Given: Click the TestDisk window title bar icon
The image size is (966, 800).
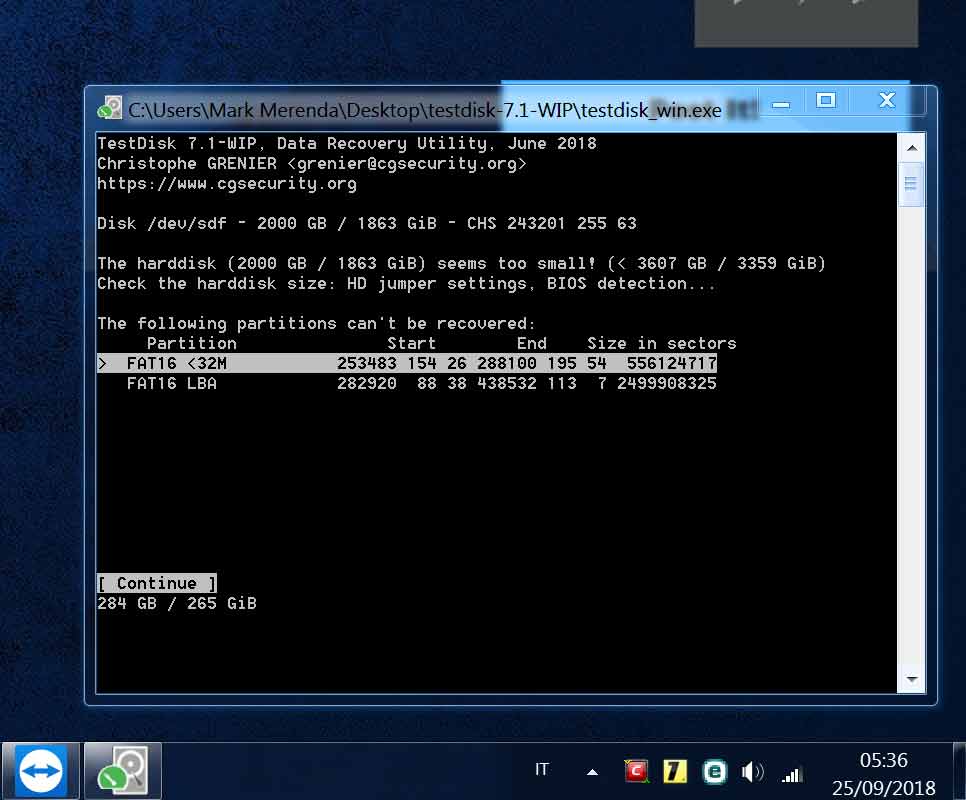Looking at the screenshot, I should tap(110, 108).
